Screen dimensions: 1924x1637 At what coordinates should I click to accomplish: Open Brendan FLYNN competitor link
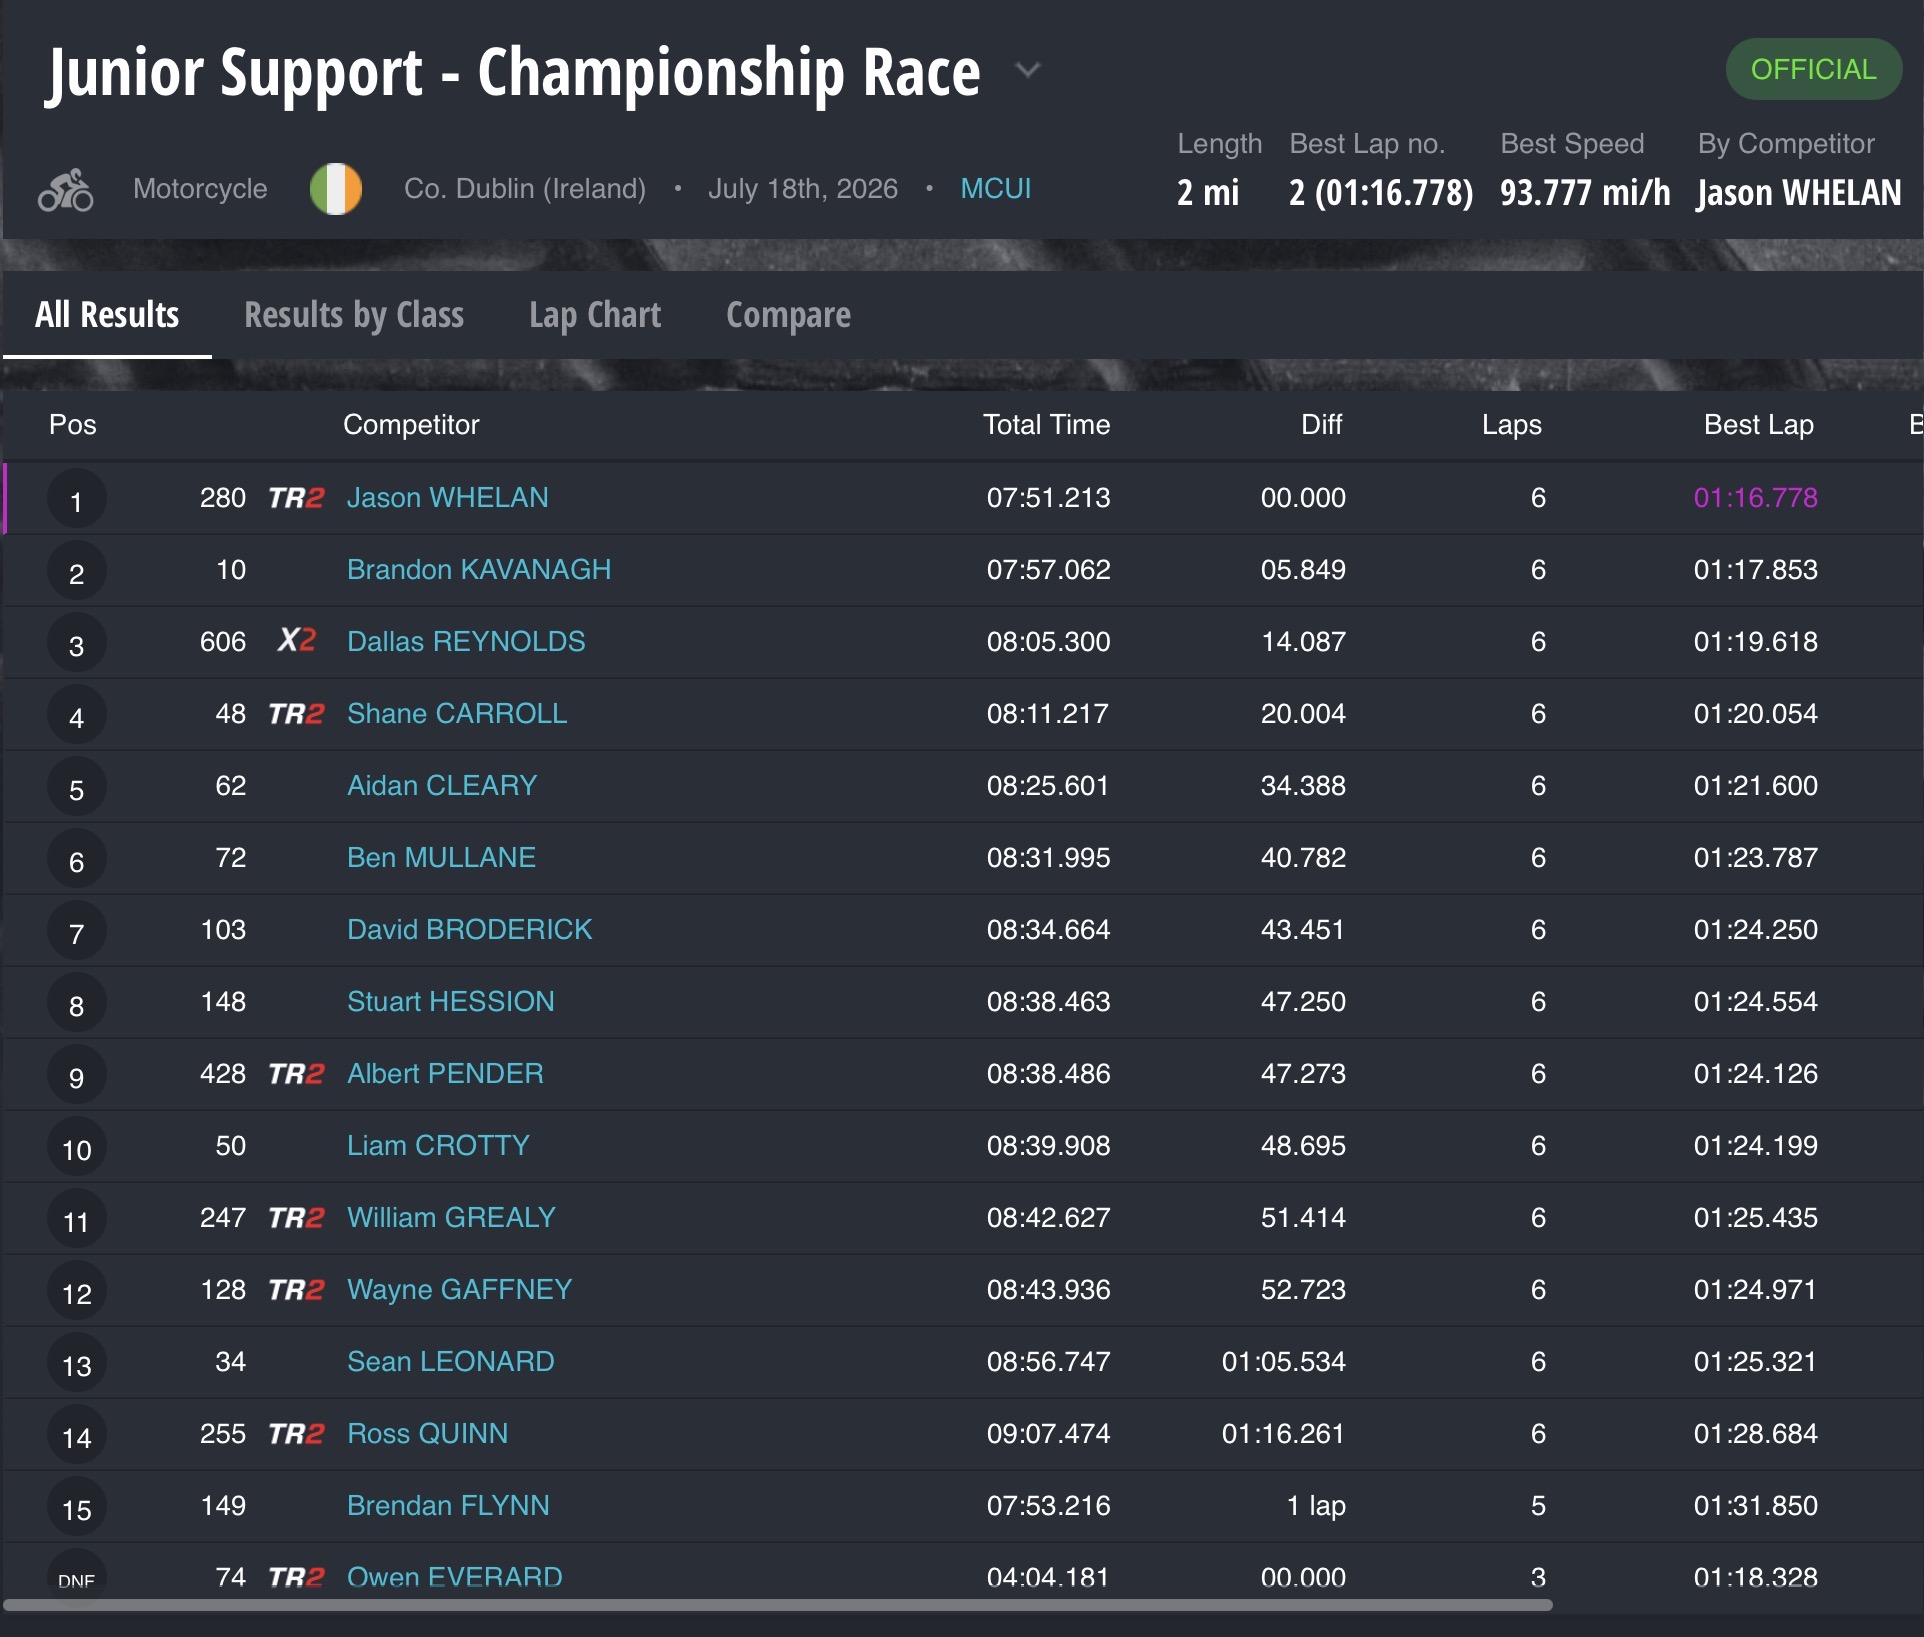coord(448,1506)
